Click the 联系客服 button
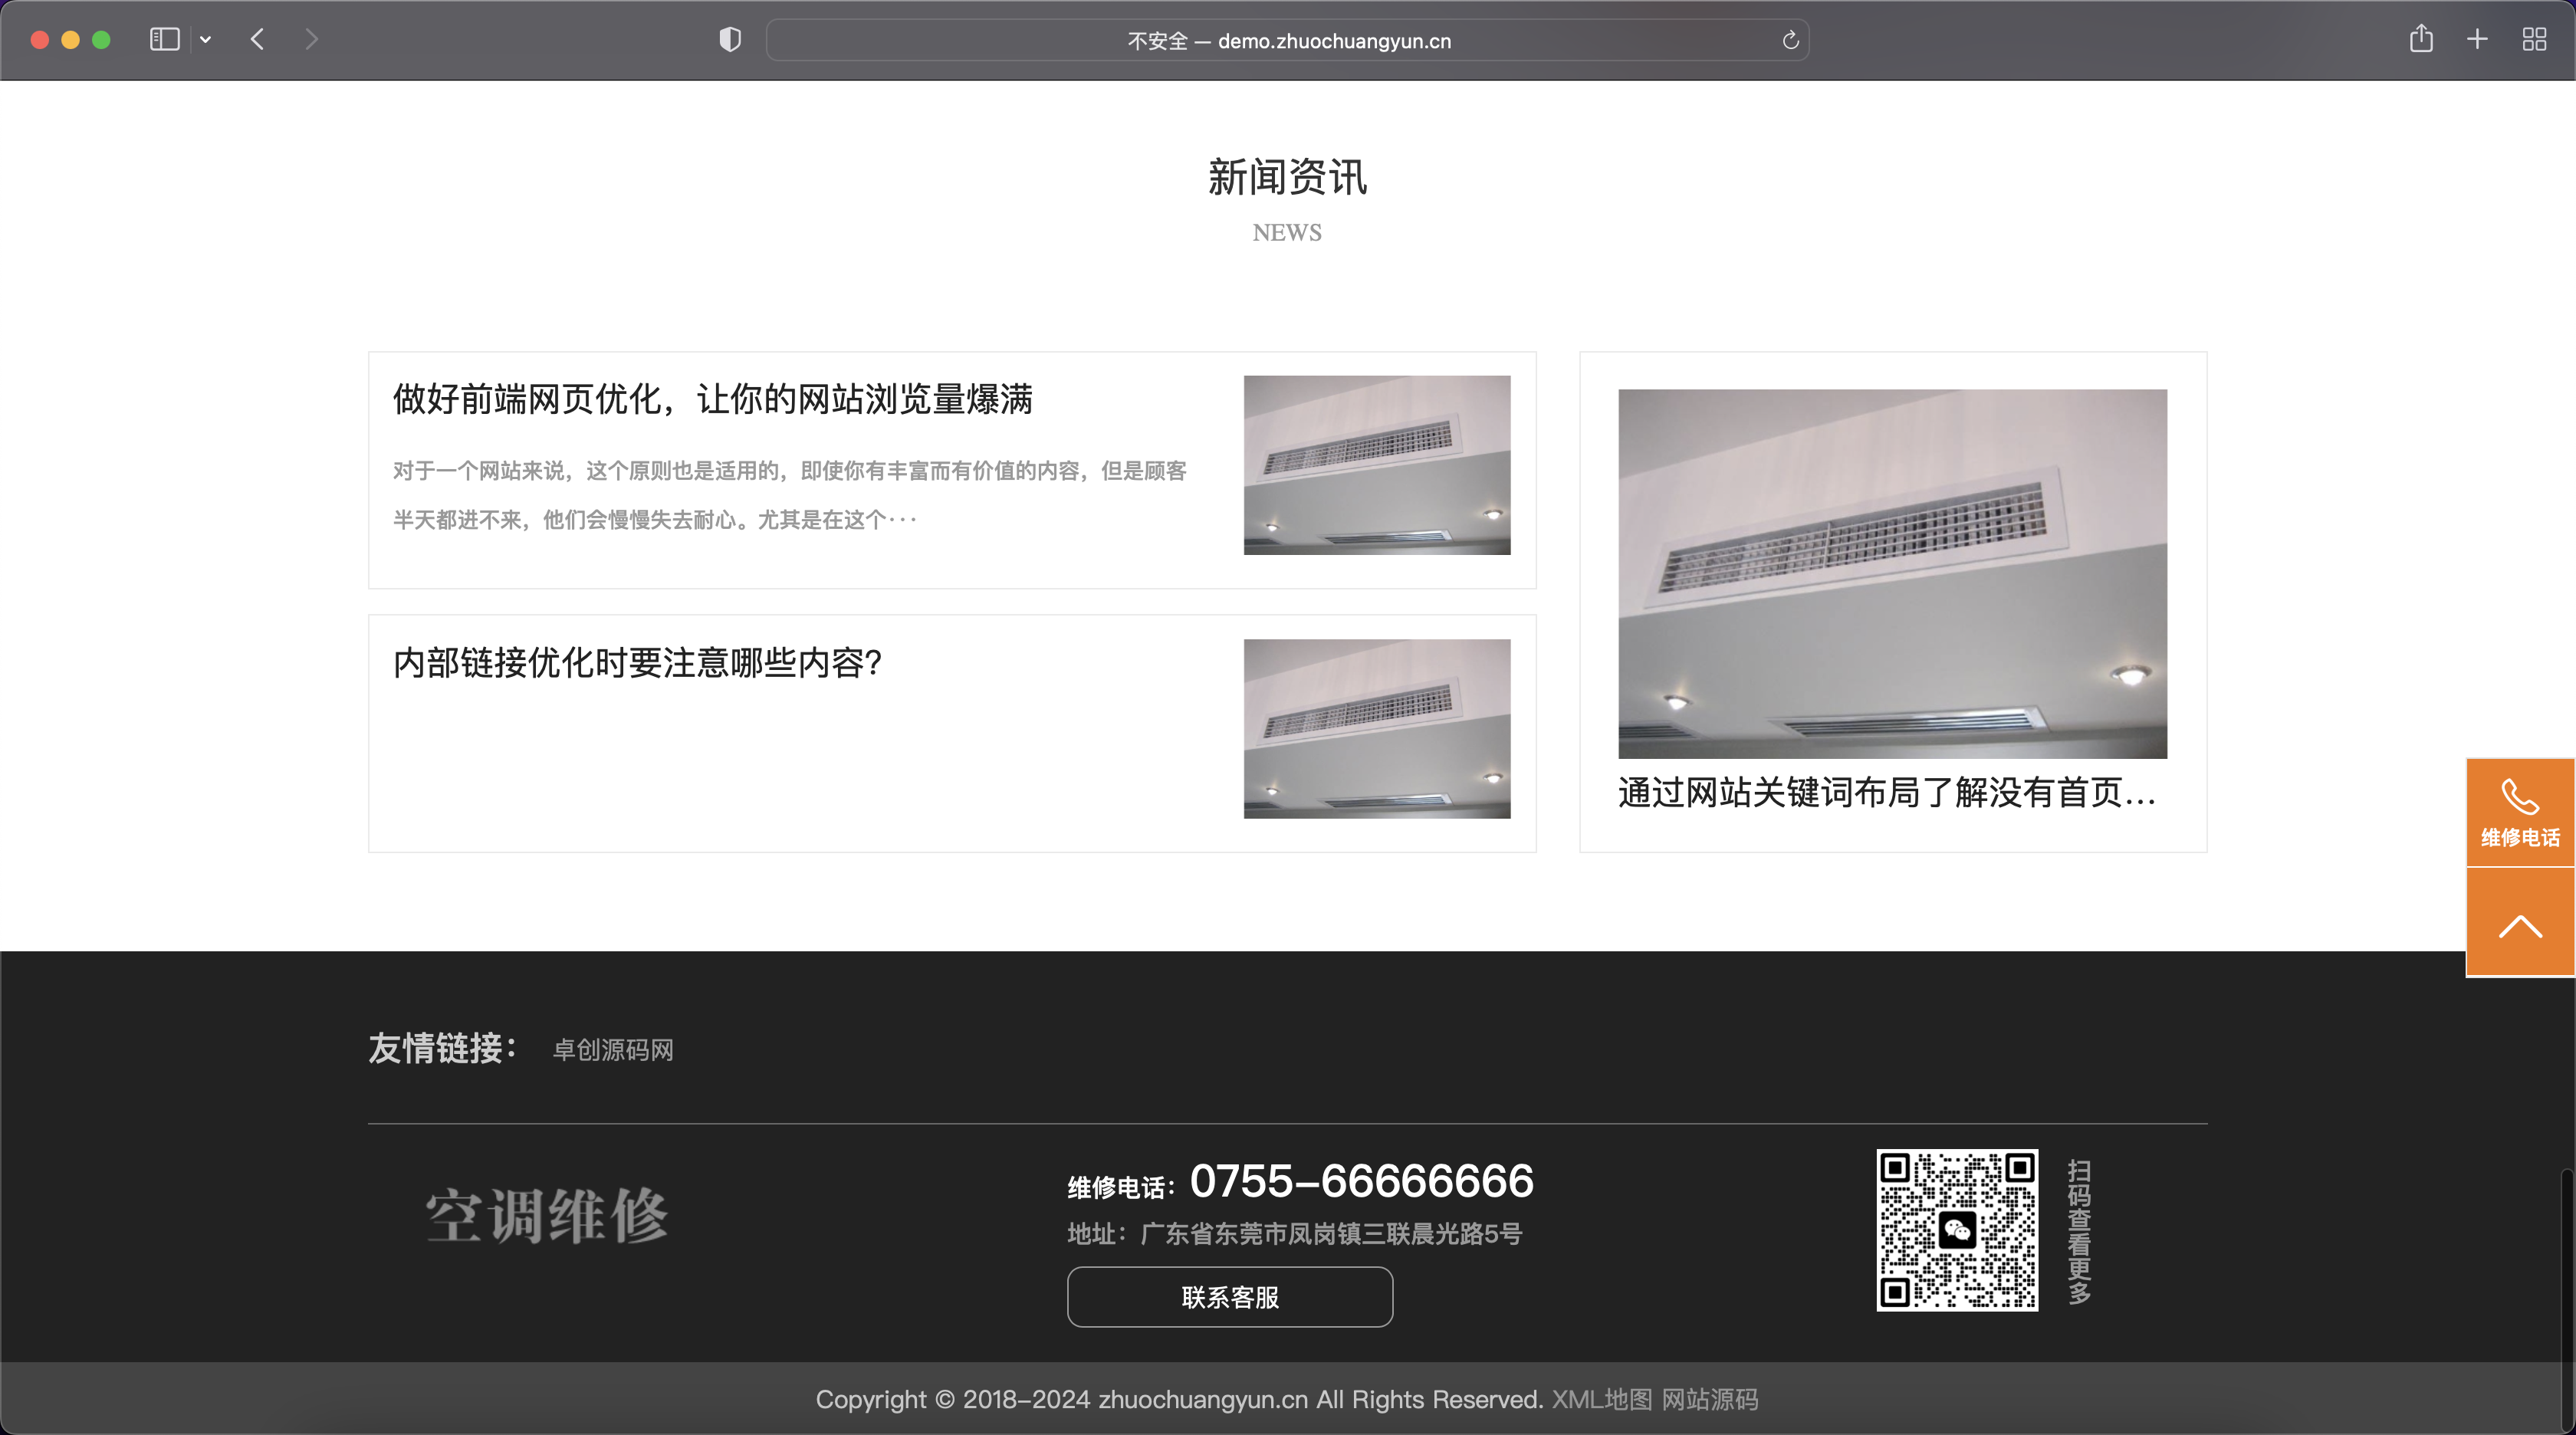The height and width of the screenshot is (1435, 2576). point(1230,1297)
